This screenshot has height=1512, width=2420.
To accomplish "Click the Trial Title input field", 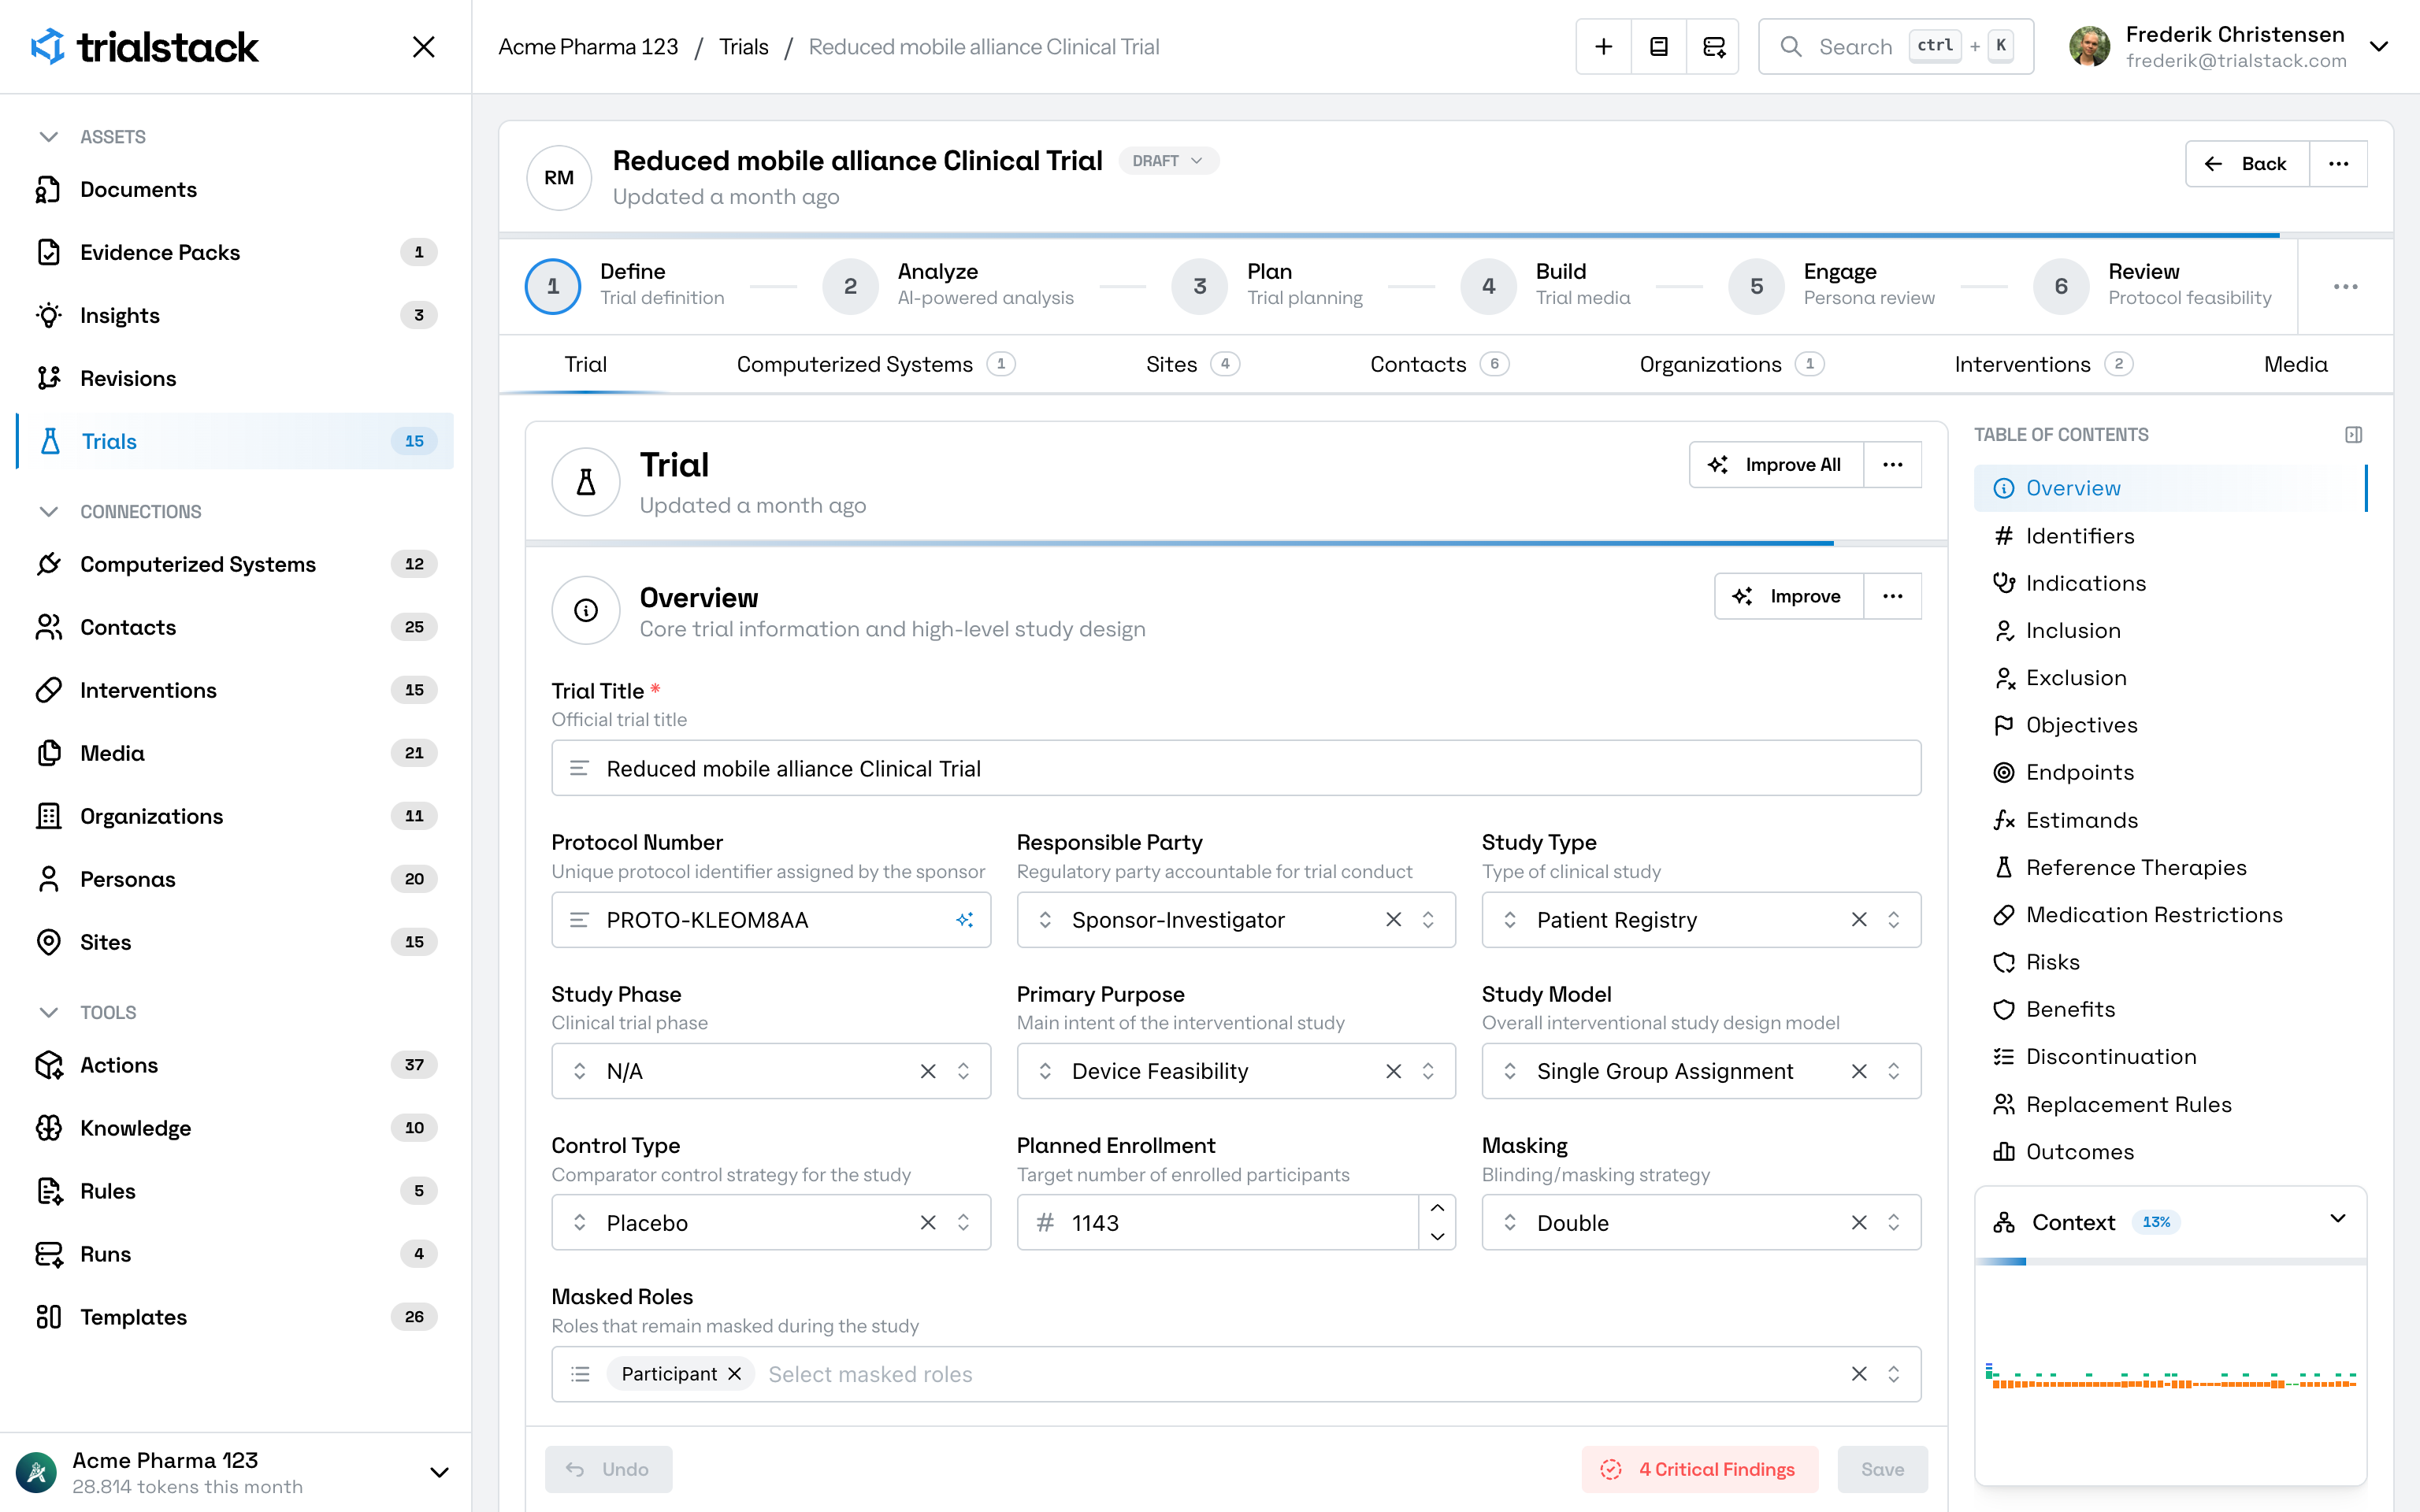I will [x=1236, y=768].
